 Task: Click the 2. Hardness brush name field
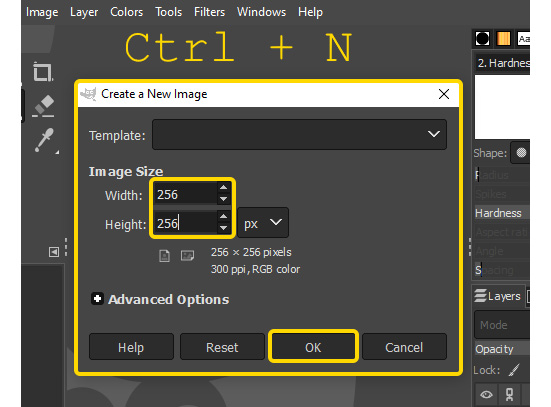coord(502,63)
